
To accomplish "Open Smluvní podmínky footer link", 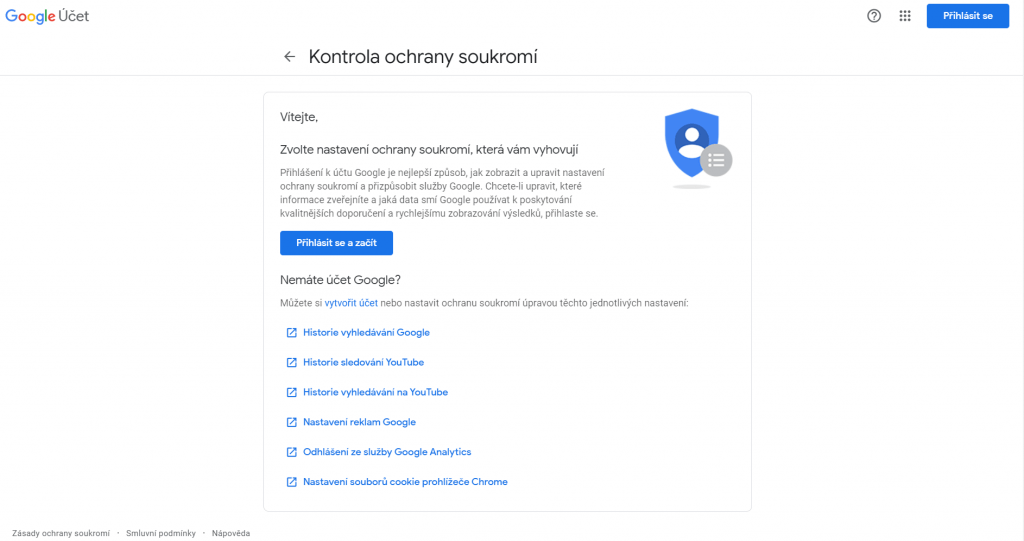I will (x=161, y=534).
